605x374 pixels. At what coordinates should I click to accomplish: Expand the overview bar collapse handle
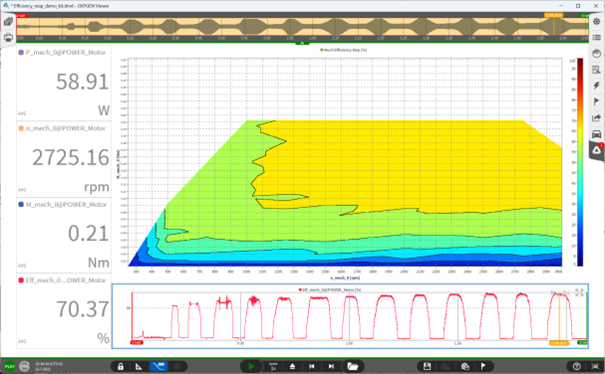click(x=302, y=43)
